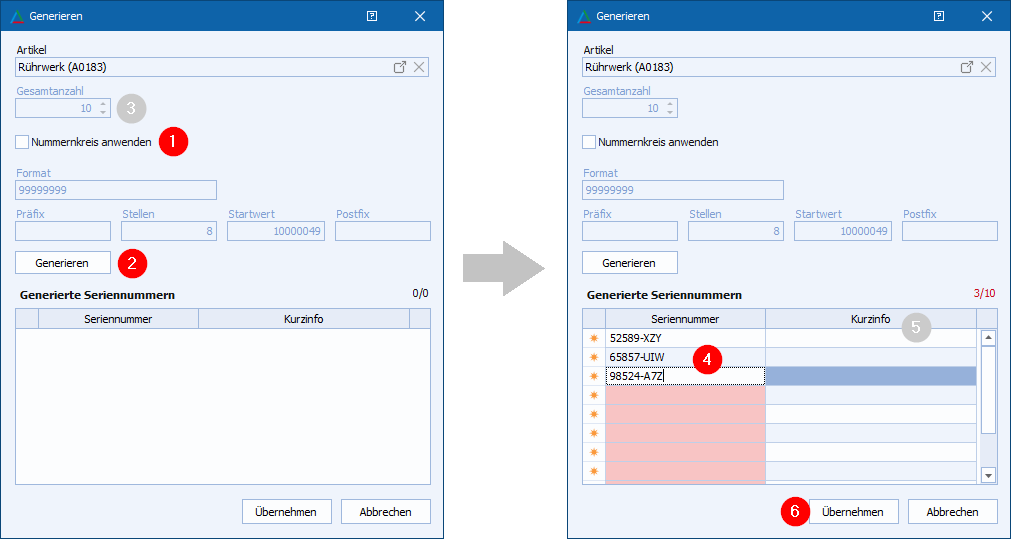1013x539 pixels.
Task: Decrease Gesamtanzahl with down arrow in right dialog
Action: [x=669, y=112]
